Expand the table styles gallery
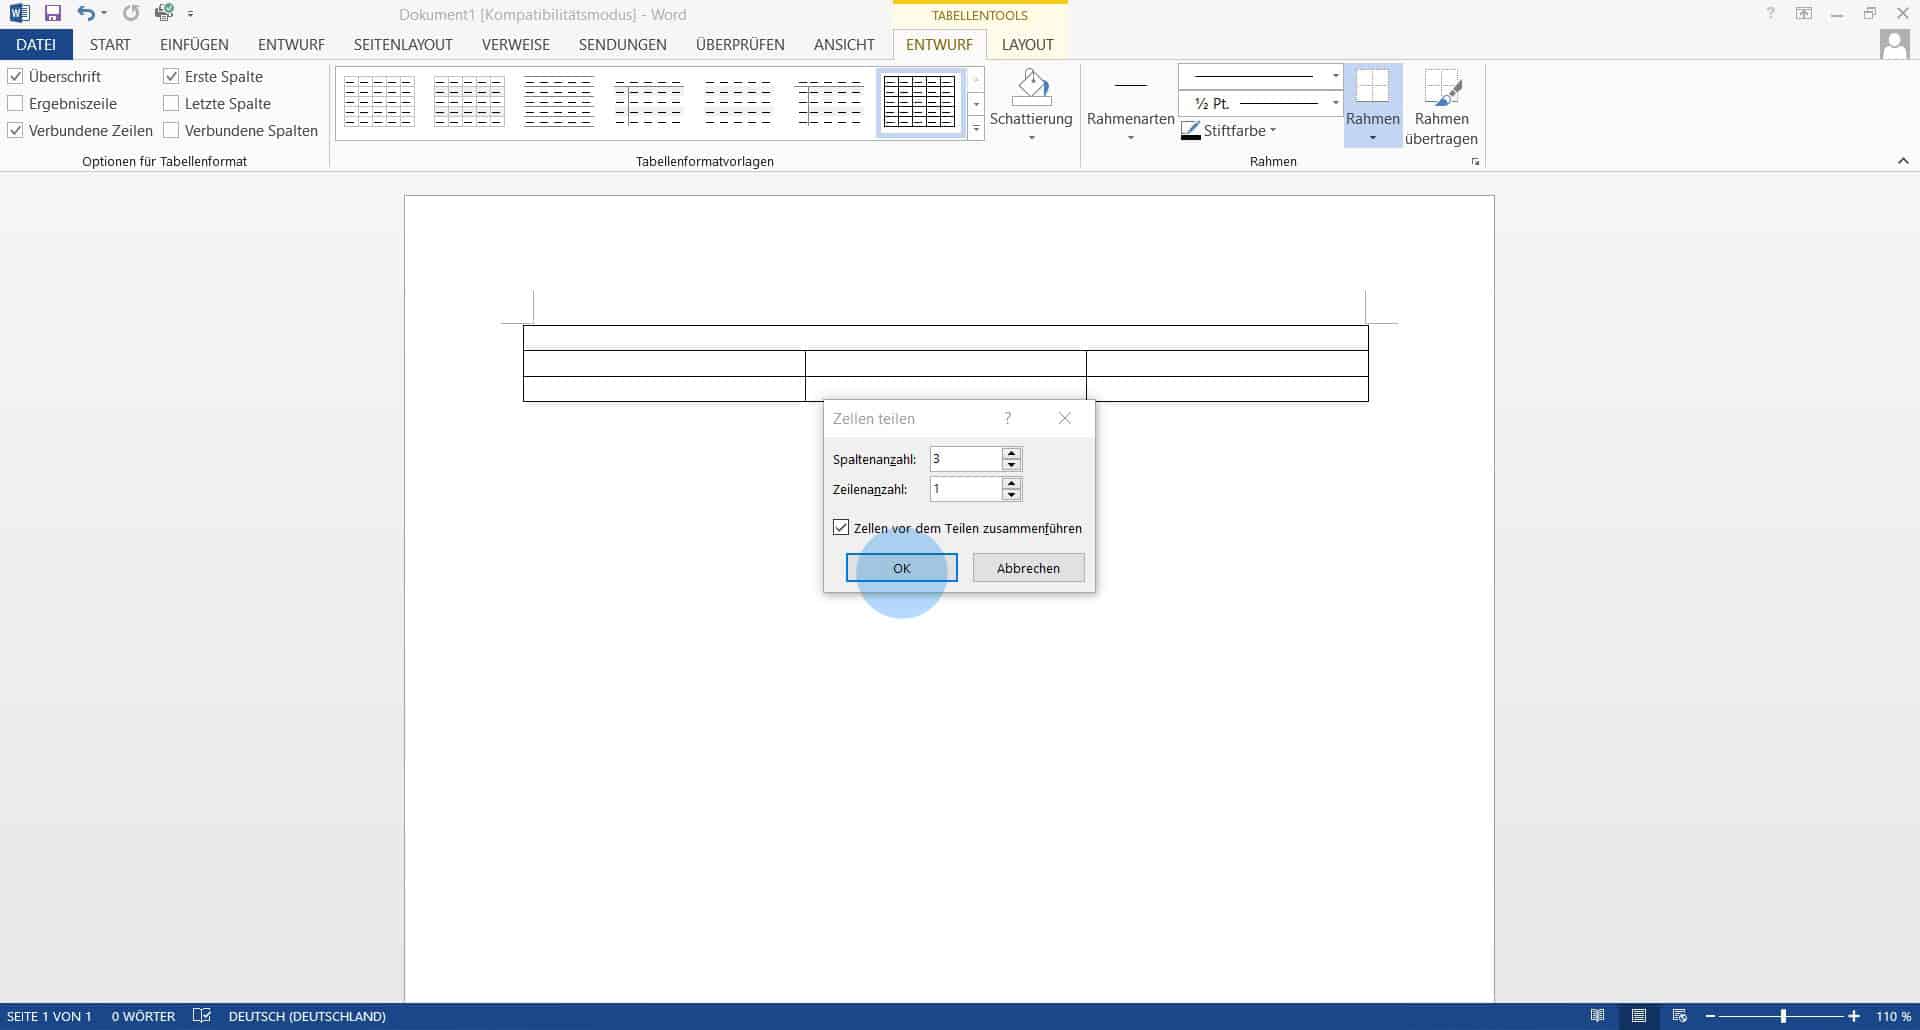The image size is (1920, 1030). (x=976, y=129)
